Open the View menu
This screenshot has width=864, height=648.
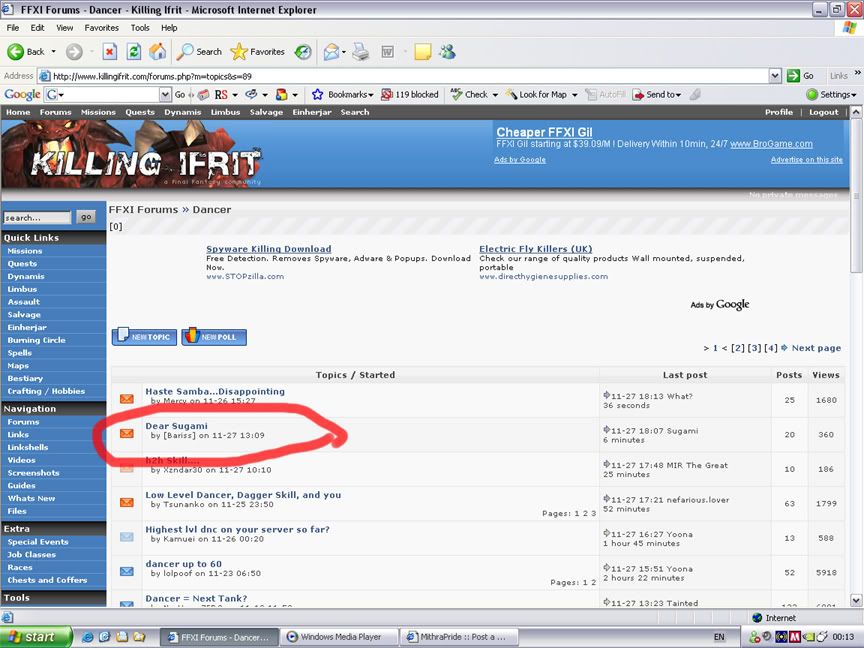tap(64, 28)
